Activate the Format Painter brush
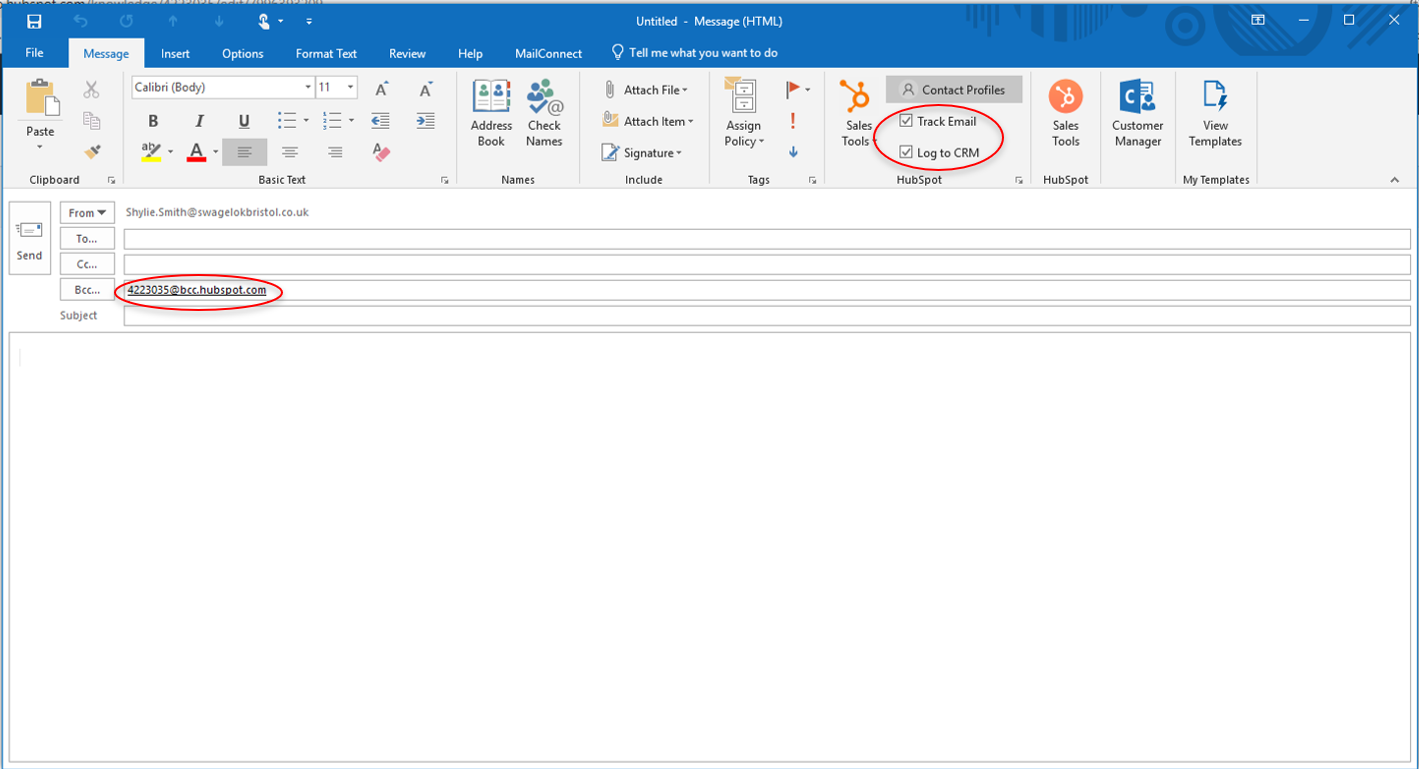The height and width of the screenshot is (769, 1419). coord(92,152)
